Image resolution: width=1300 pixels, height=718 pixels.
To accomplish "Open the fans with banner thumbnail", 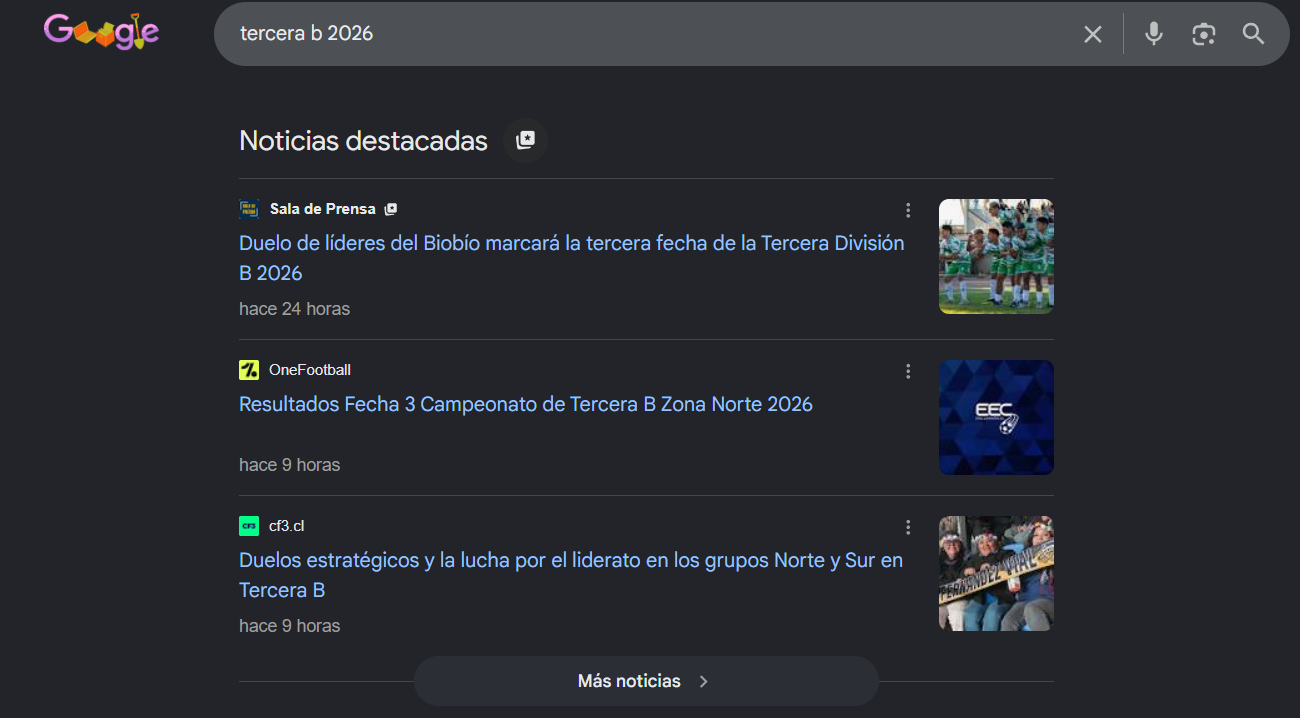I will pyautogui.click(x=996, y=573).
